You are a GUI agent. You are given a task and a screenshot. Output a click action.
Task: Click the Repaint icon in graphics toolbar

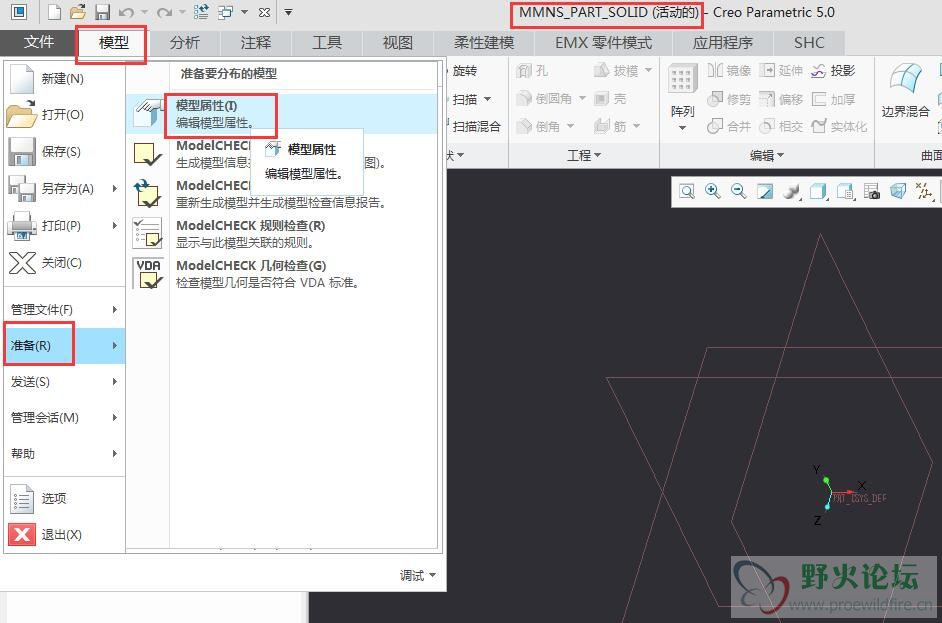765,191
